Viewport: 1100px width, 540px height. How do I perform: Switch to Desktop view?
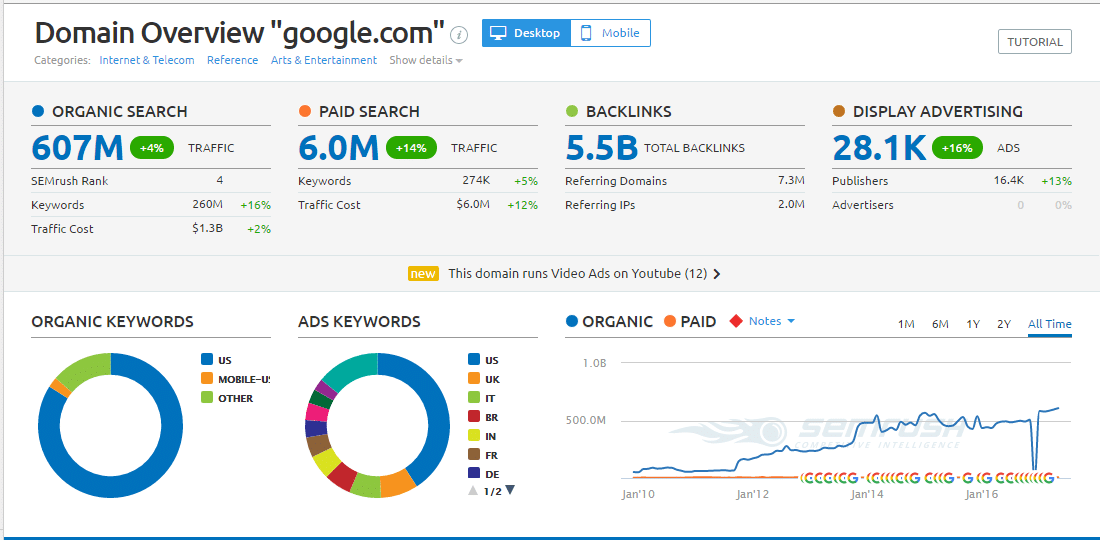coord(526,33)
